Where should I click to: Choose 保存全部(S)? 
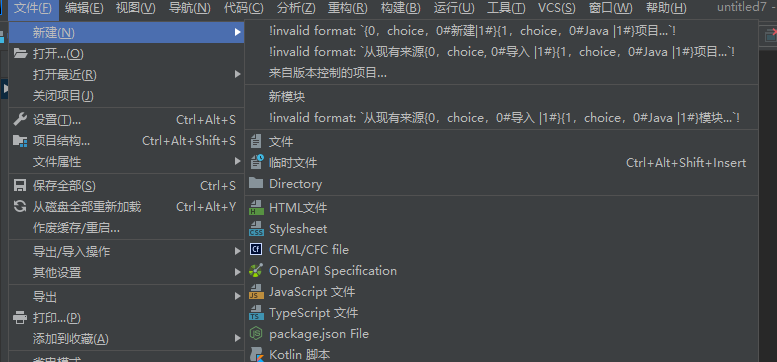(126, 186)
